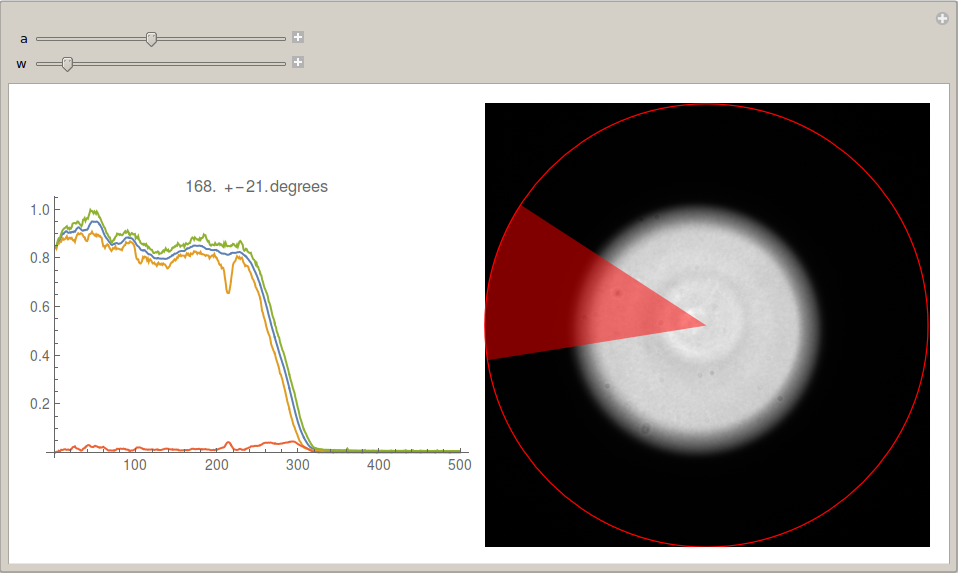The height and width of the screenshot is (575, 958).
Task: Click the x-axis tick label 300
Action: [x=298, y=465]
